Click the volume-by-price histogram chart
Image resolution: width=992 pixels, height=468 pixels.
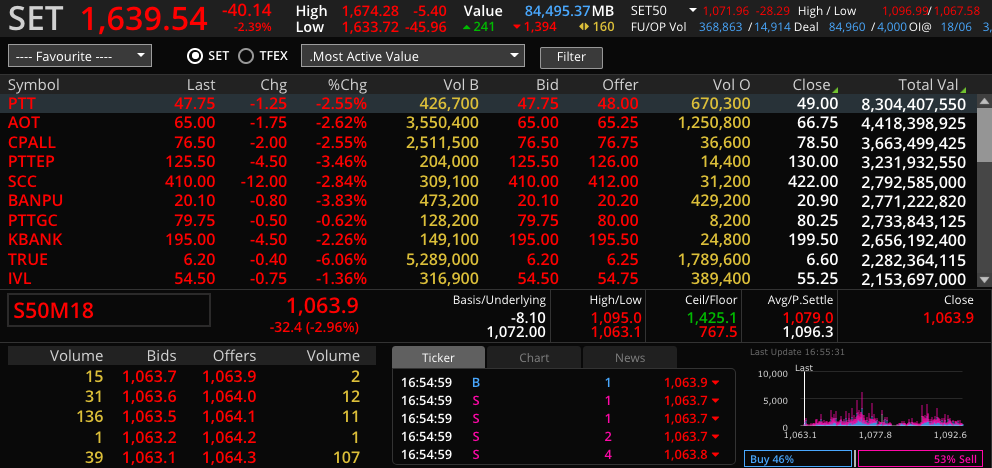(883, 400)
